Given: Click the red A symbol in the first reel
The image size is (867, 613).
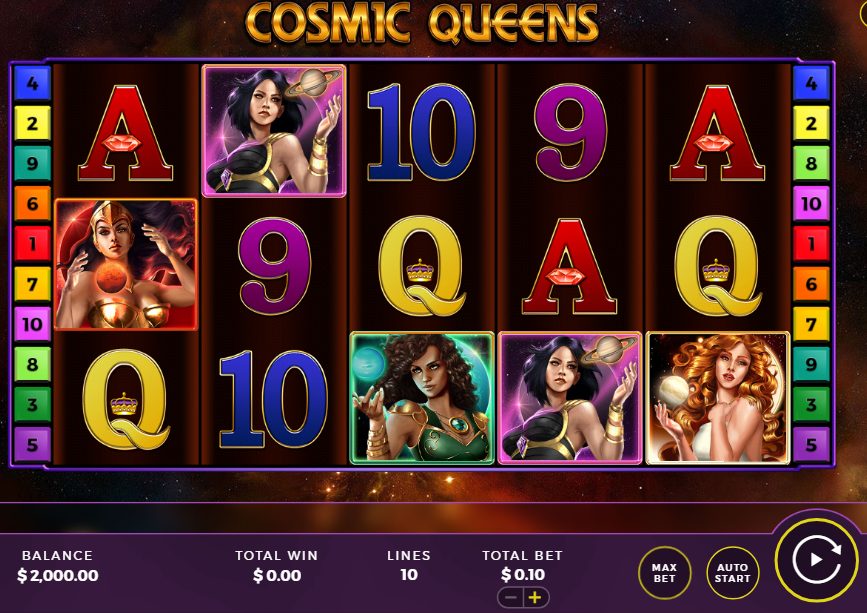Looking at the screenshot, I should point(126,133).
